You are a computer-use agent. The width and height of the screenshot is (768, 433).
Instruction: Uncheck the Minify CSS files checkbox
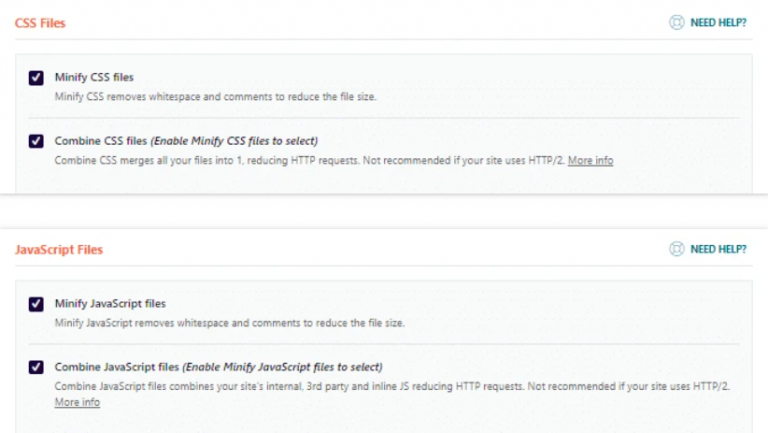(37, 77)
